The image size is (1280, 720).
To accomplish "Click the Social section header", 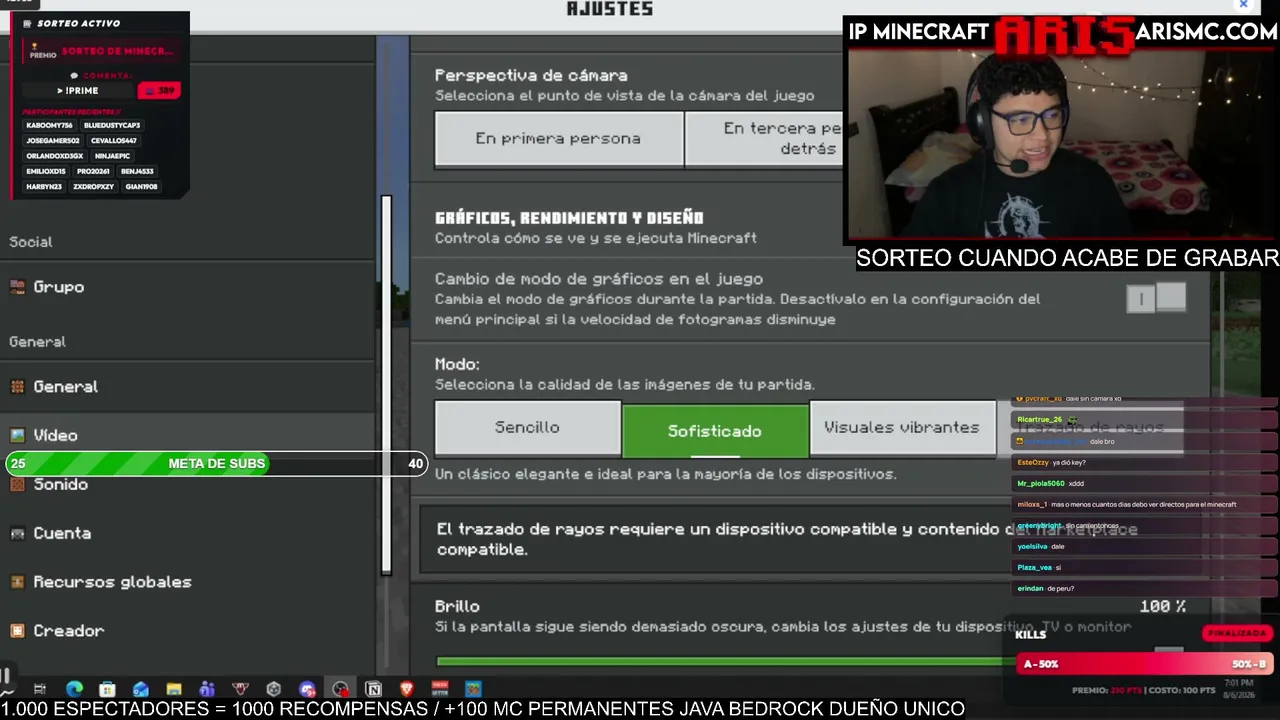I will click(31, 242).
